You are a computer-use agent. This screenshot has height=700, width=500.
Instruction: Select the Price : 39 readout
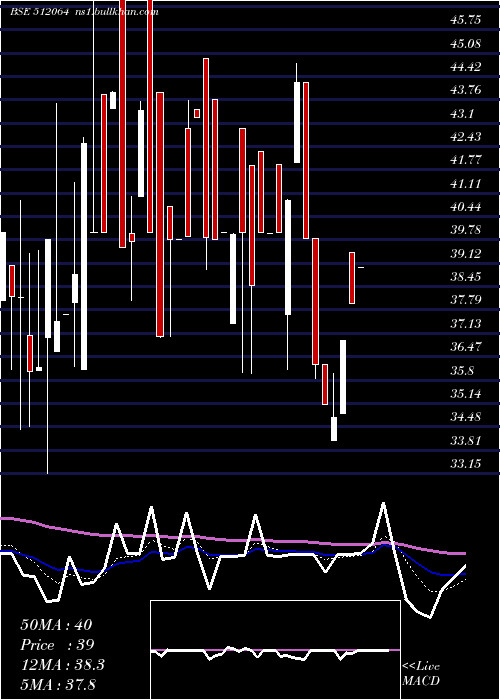tap(57, 645)
